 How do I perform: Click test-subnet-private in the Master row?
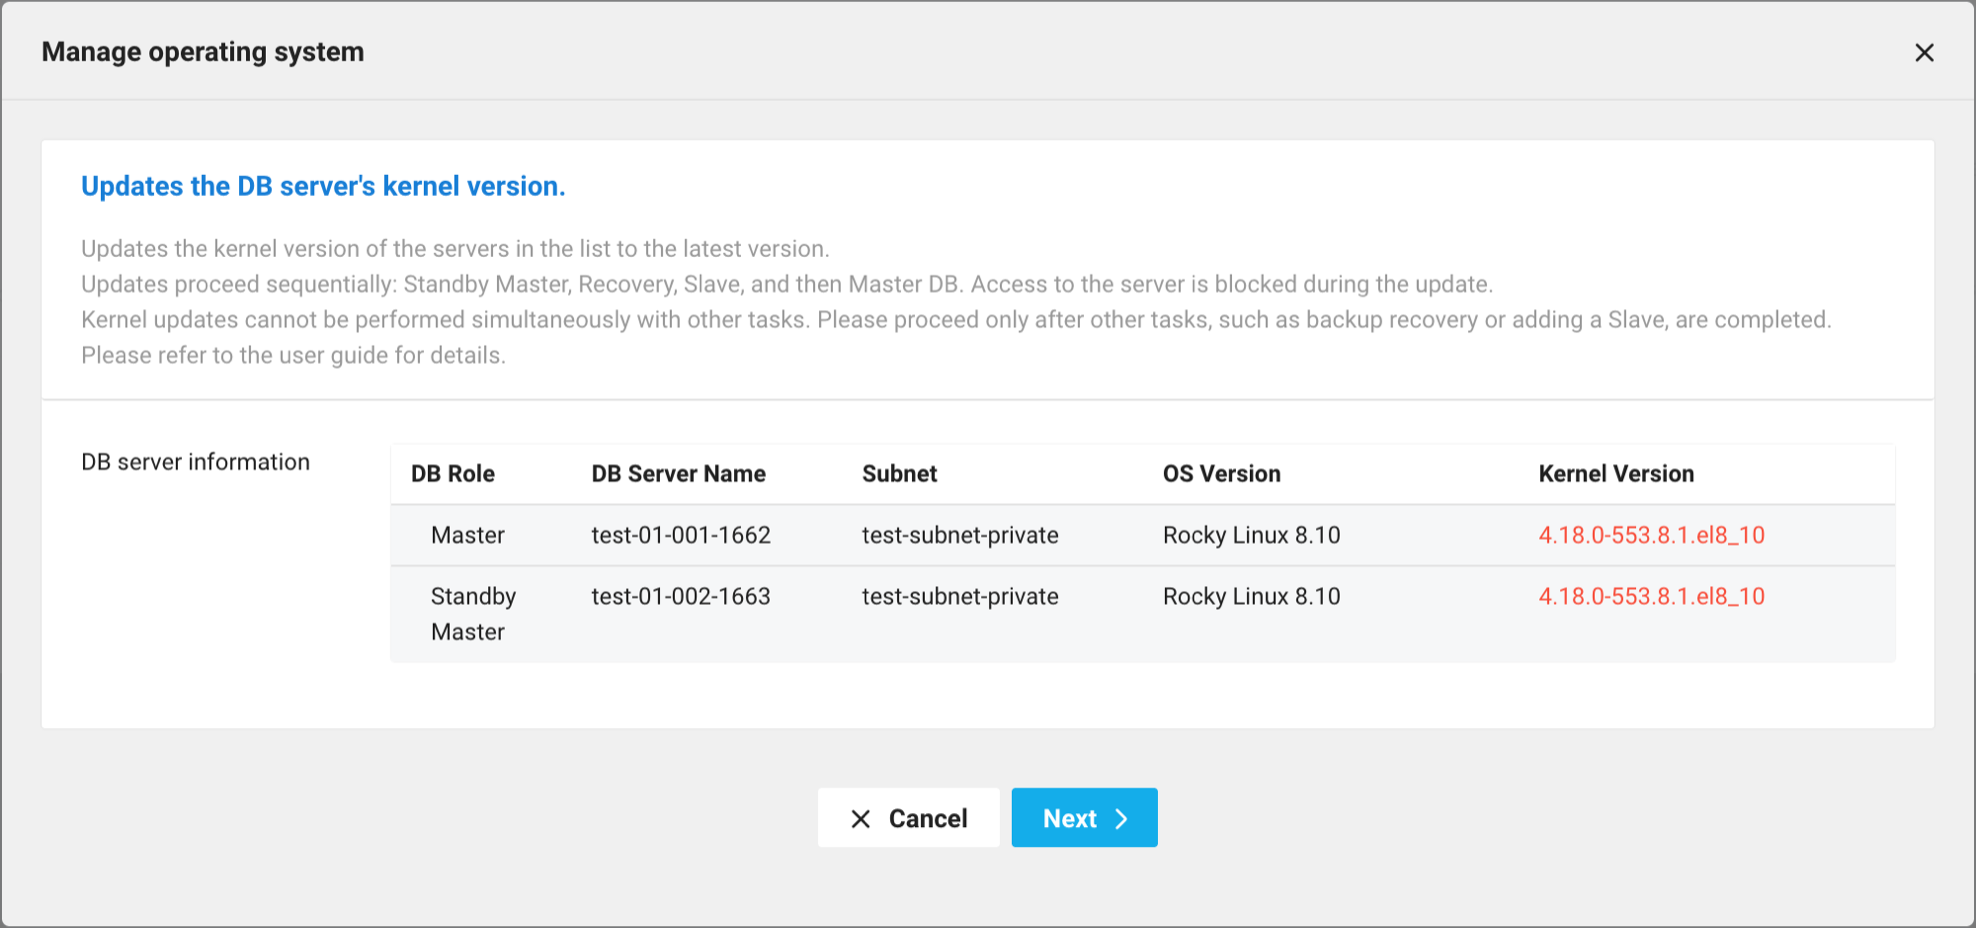pyautogui.click(x=960, y=535)
